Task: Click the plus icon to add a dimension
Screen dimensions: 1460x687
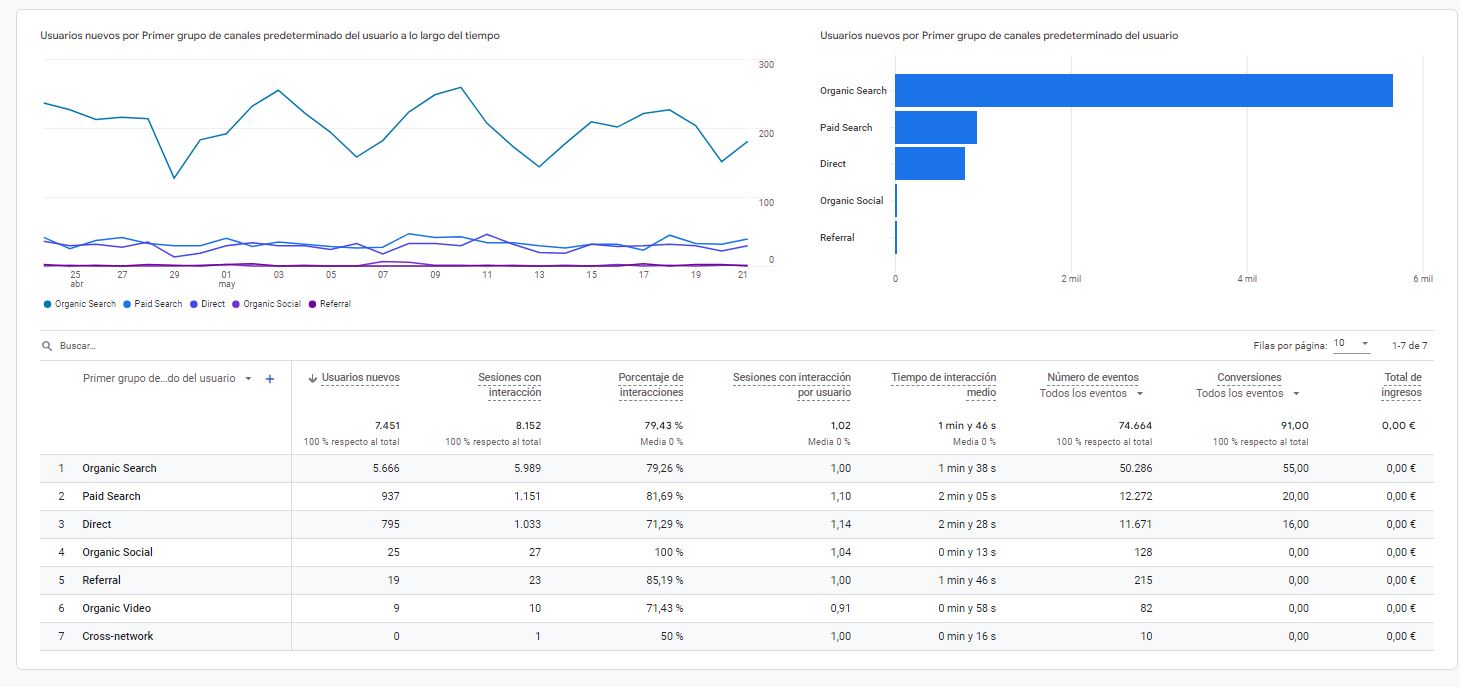Action: point(269,379)
